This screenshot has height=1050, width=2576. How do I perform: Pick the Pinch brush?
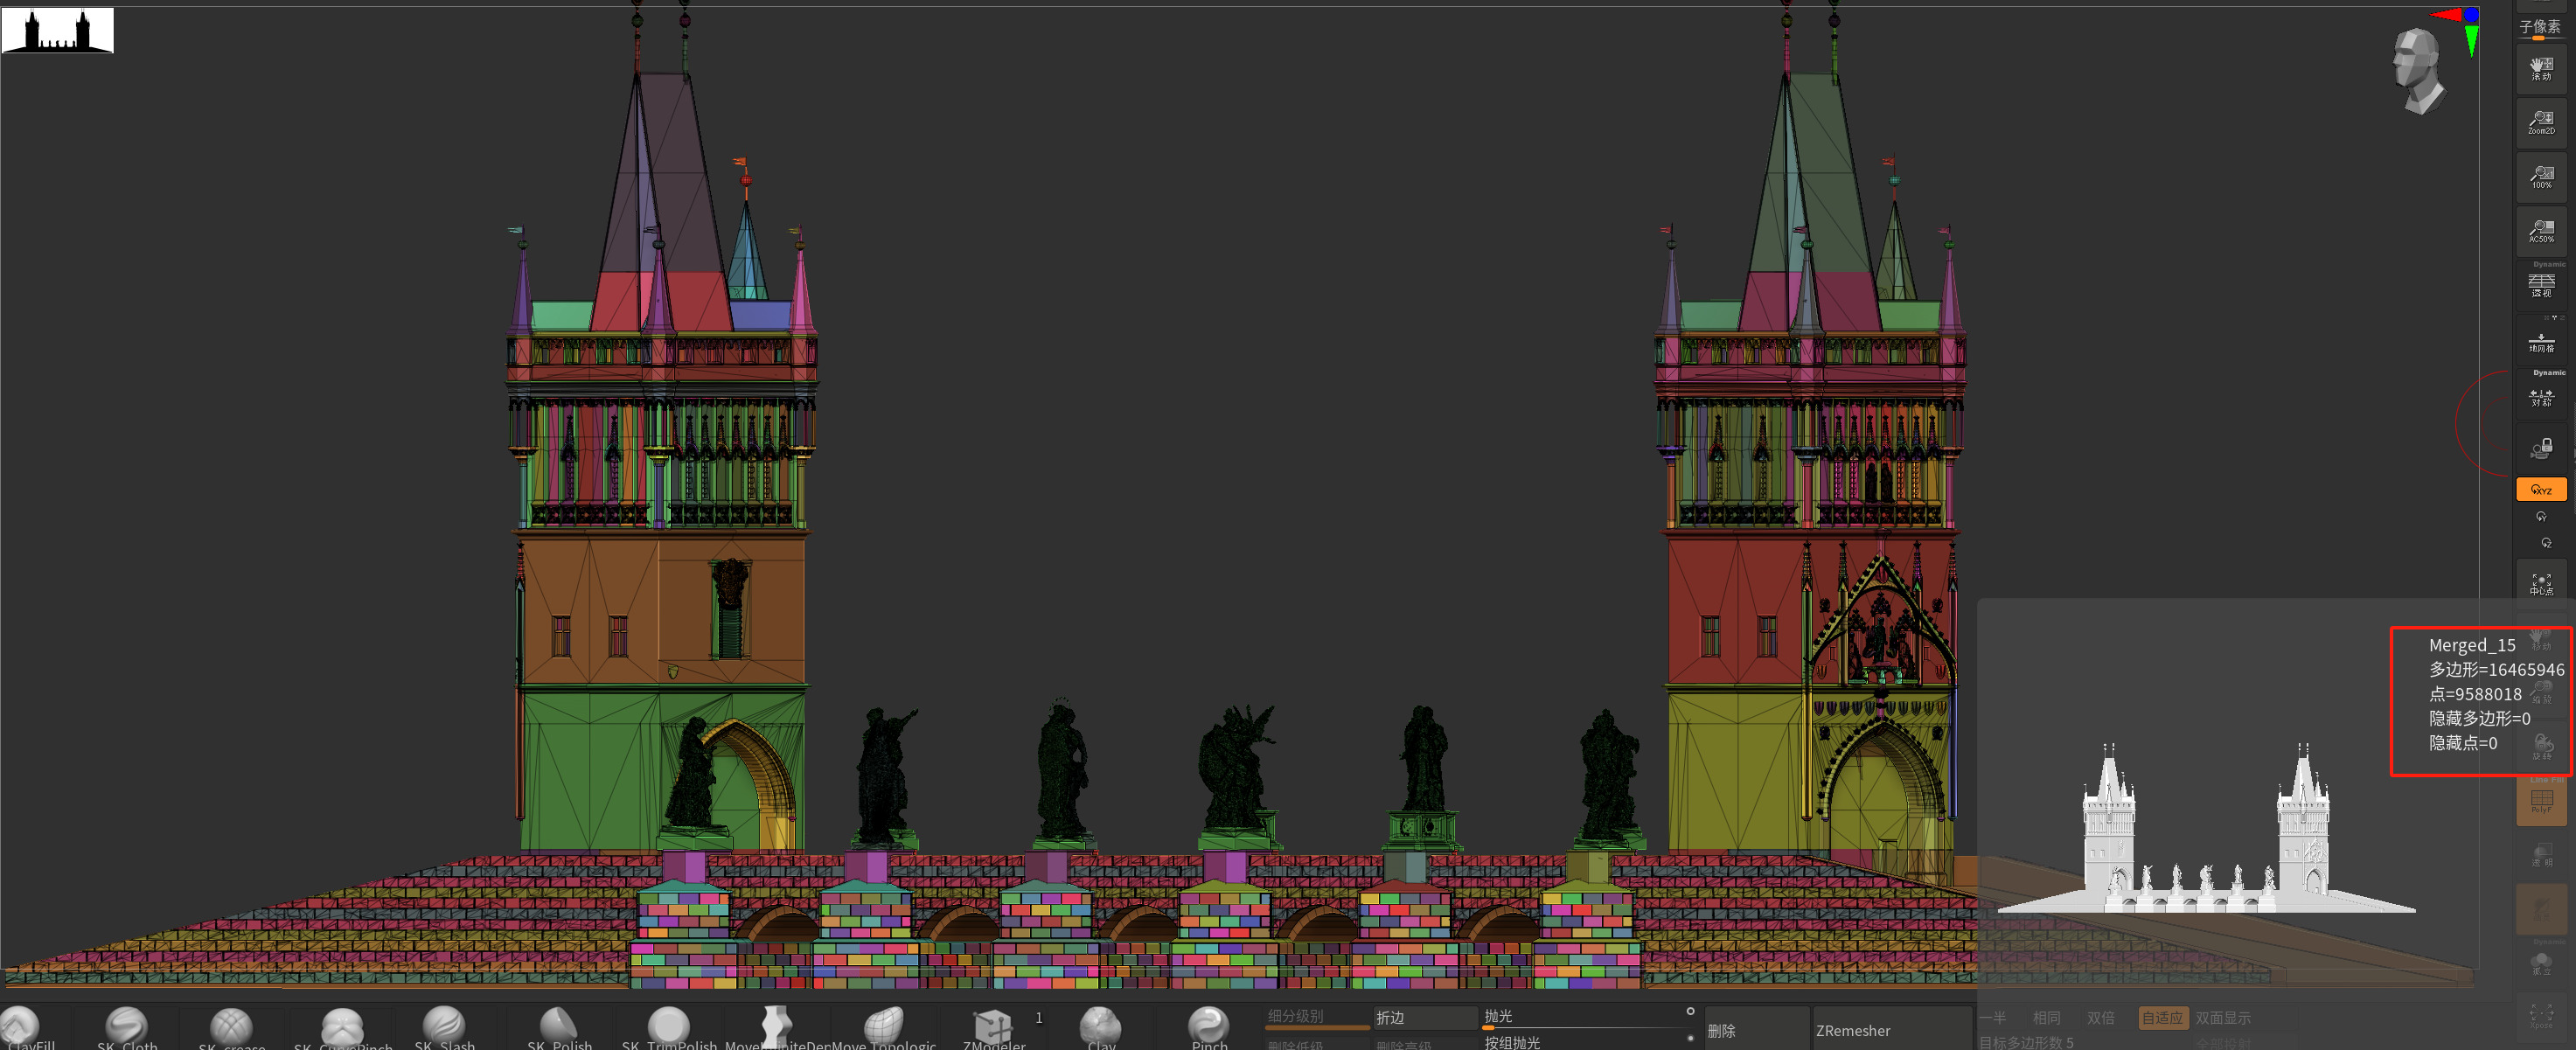tap(1209, 1028)
